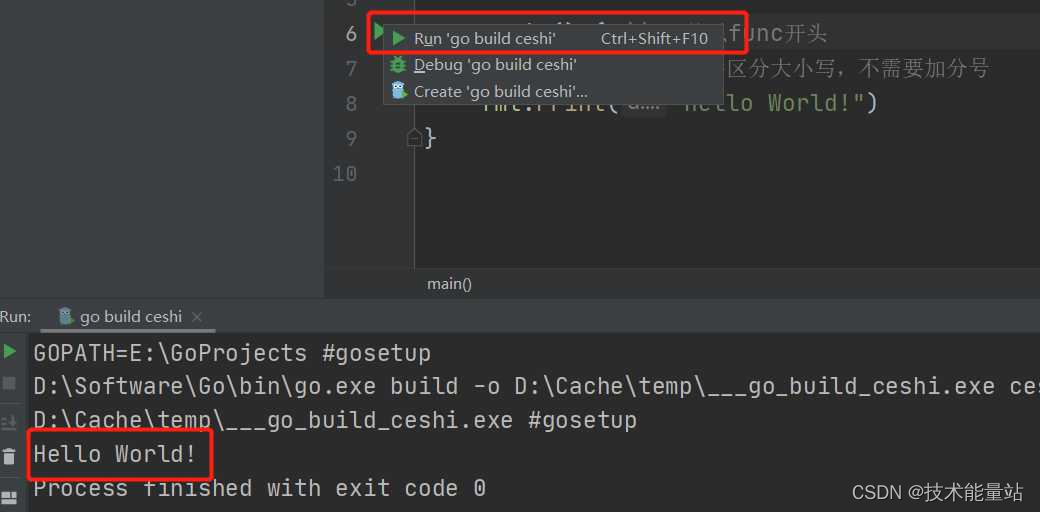The image size is (1040, 512).
Task: Click green play icon beside Run menu entry
Action: 399,38
